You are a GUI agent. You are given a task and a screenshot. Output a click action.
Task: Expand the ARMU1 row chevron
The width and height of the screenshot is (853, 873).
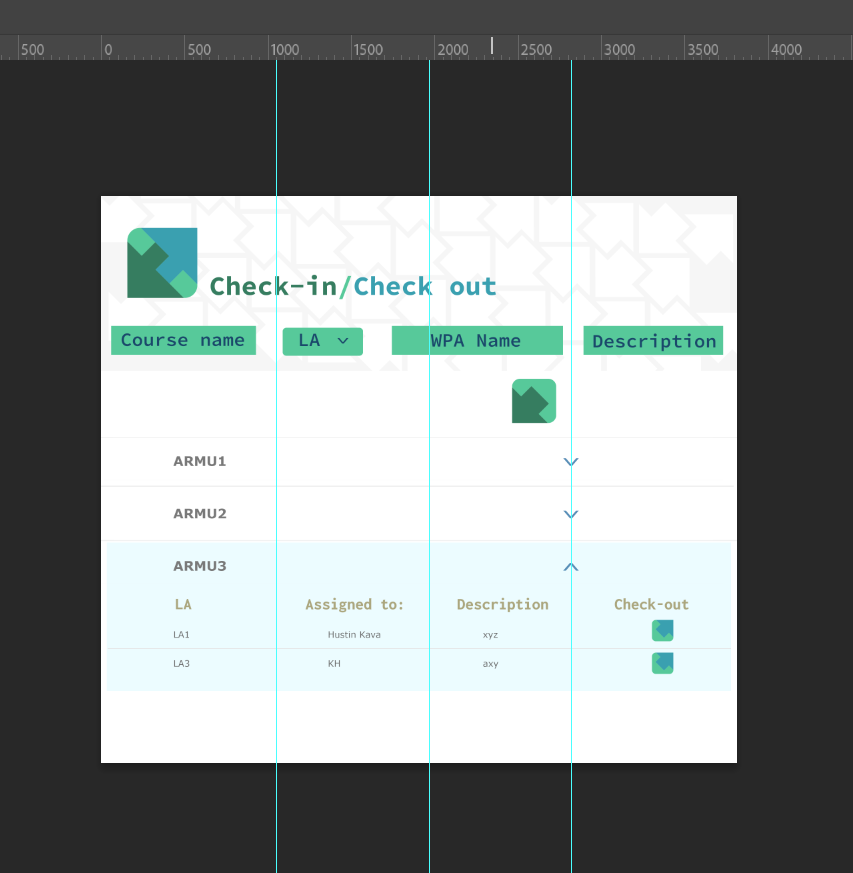coord(571,462)
